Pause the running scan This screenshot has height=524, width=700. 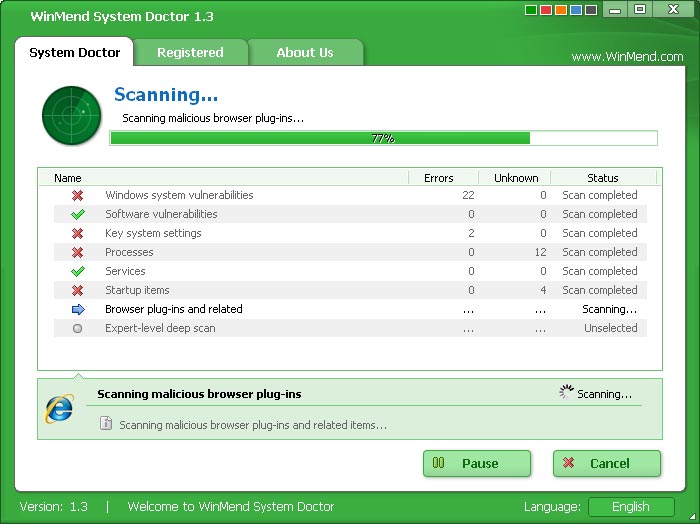477,463
